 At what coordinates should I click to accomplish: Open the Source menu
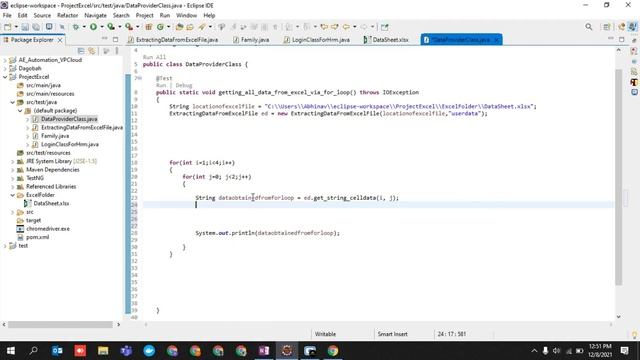[x=42, y=16]
